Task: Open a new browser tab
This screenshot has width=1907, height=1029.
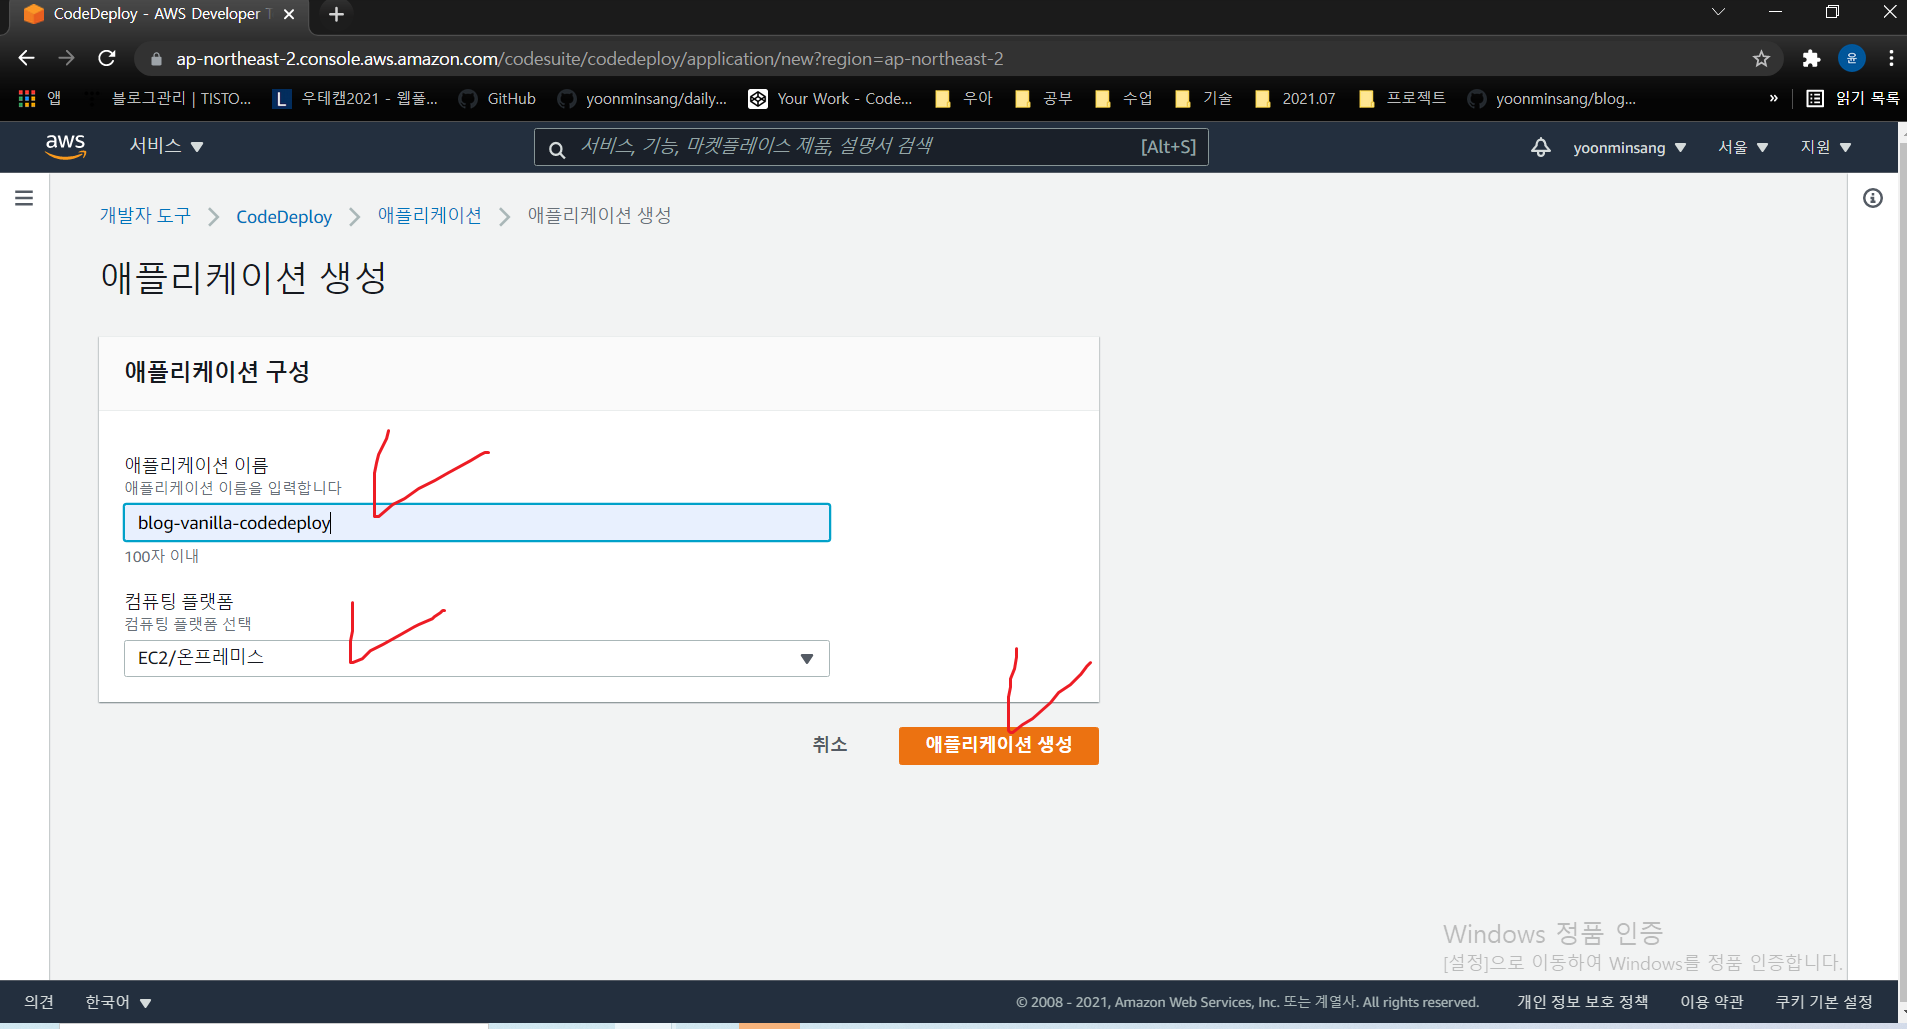Action: click(337, 14)
